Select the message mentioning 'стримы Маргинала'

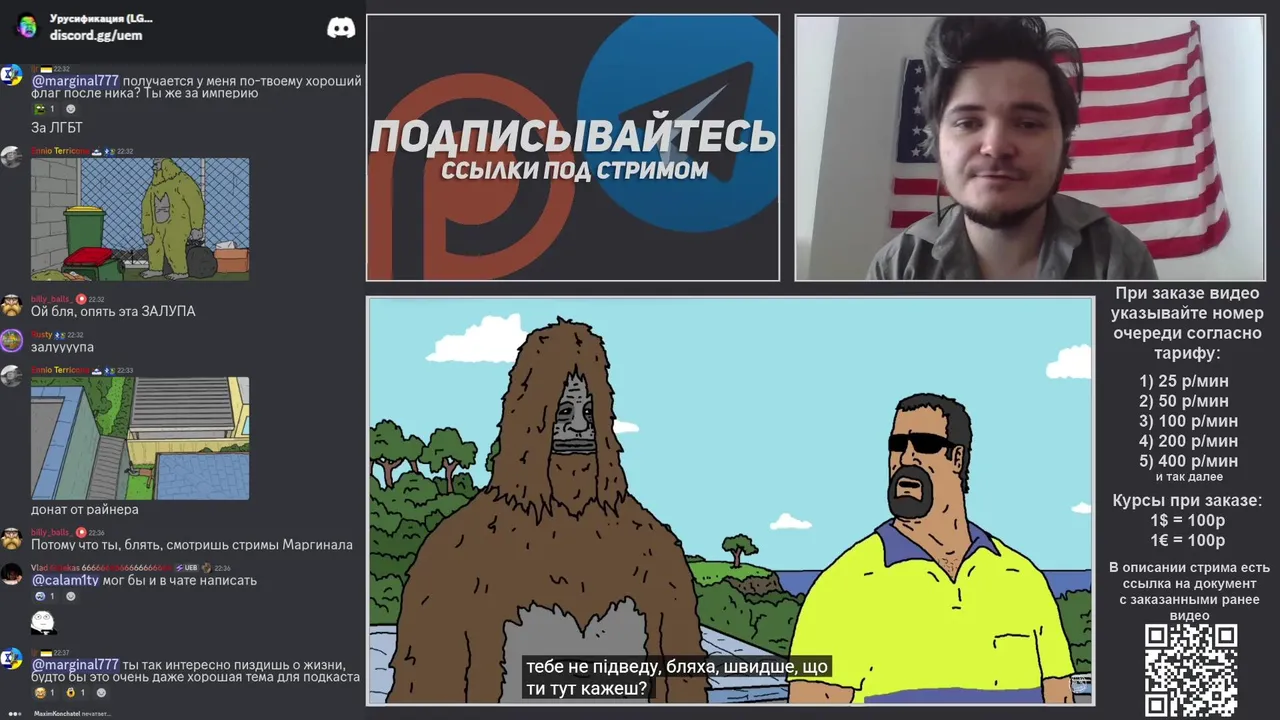192,545
